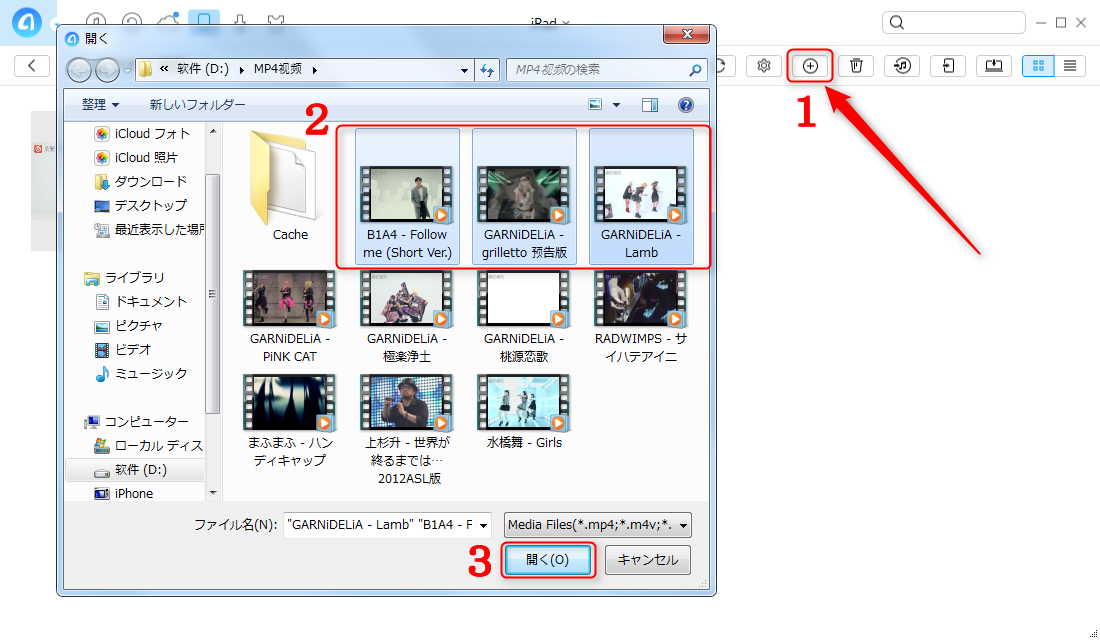Expand the arrow after MP4视频 breadcrumb

tap(315, 70)
